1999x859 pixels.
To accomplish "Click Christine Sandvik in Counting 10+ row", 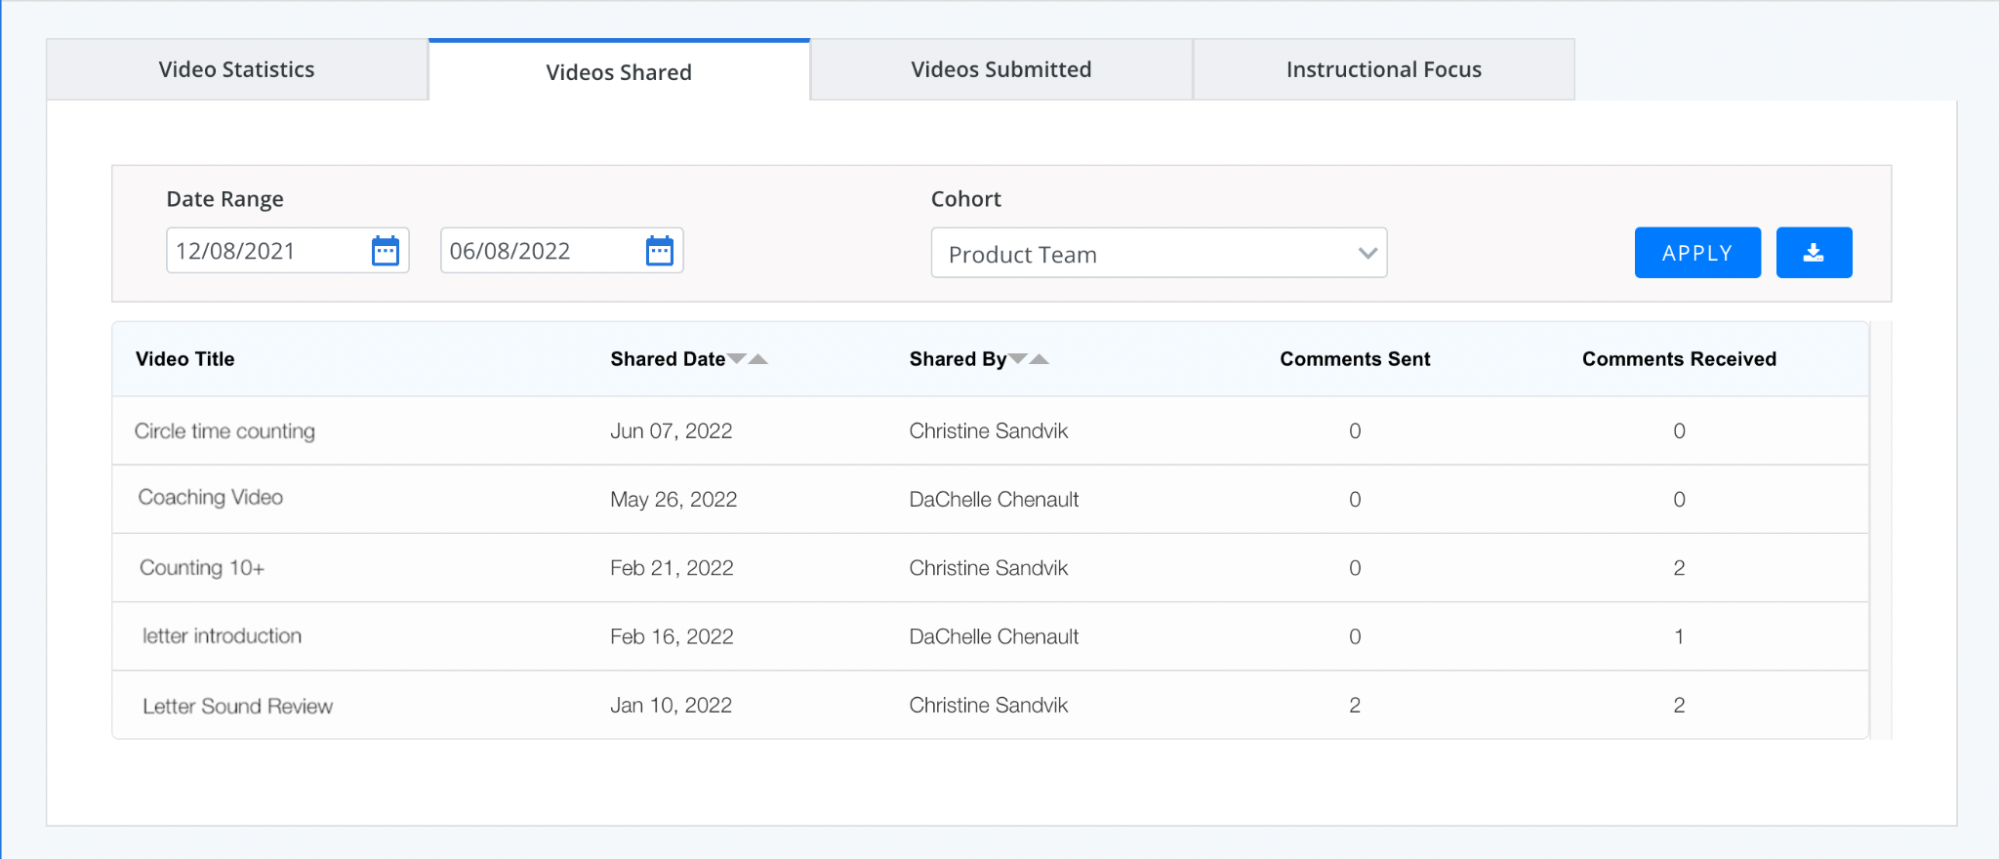I will 988,568.
